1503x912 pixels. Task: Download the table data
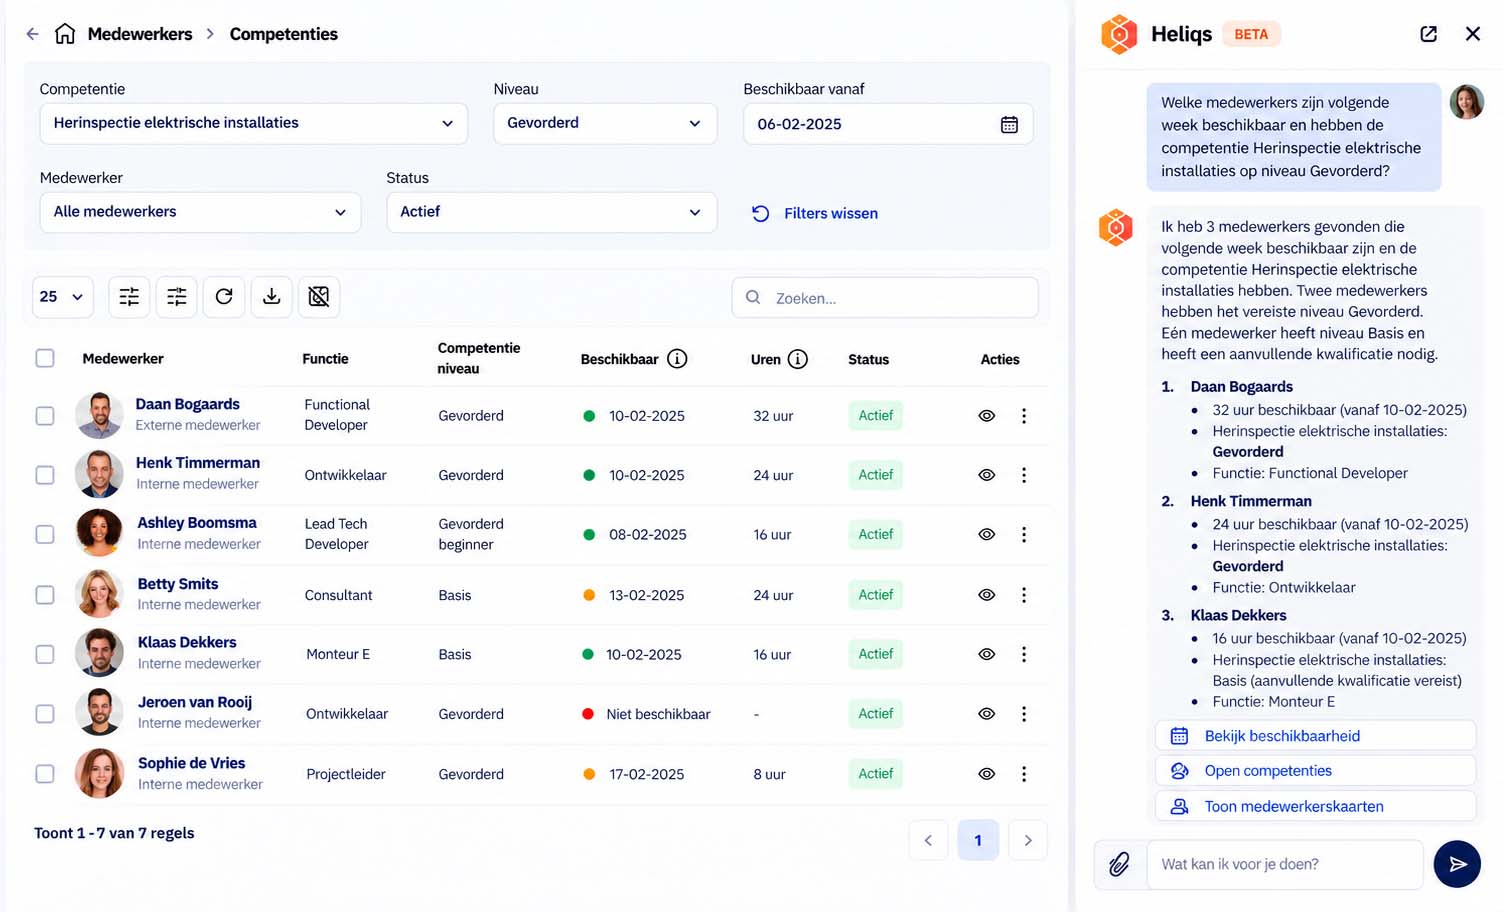(271, 297)
